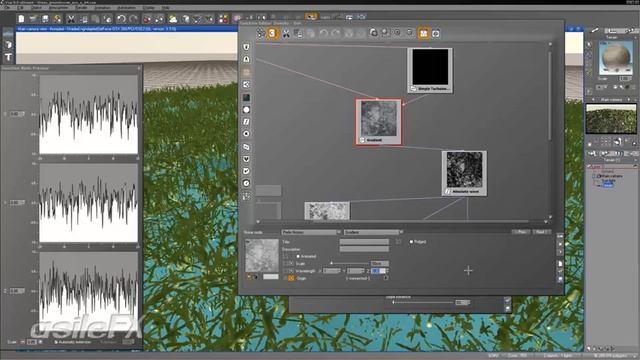Open the atmosphere cloud-and-sun icon

(x=173, y=19)
